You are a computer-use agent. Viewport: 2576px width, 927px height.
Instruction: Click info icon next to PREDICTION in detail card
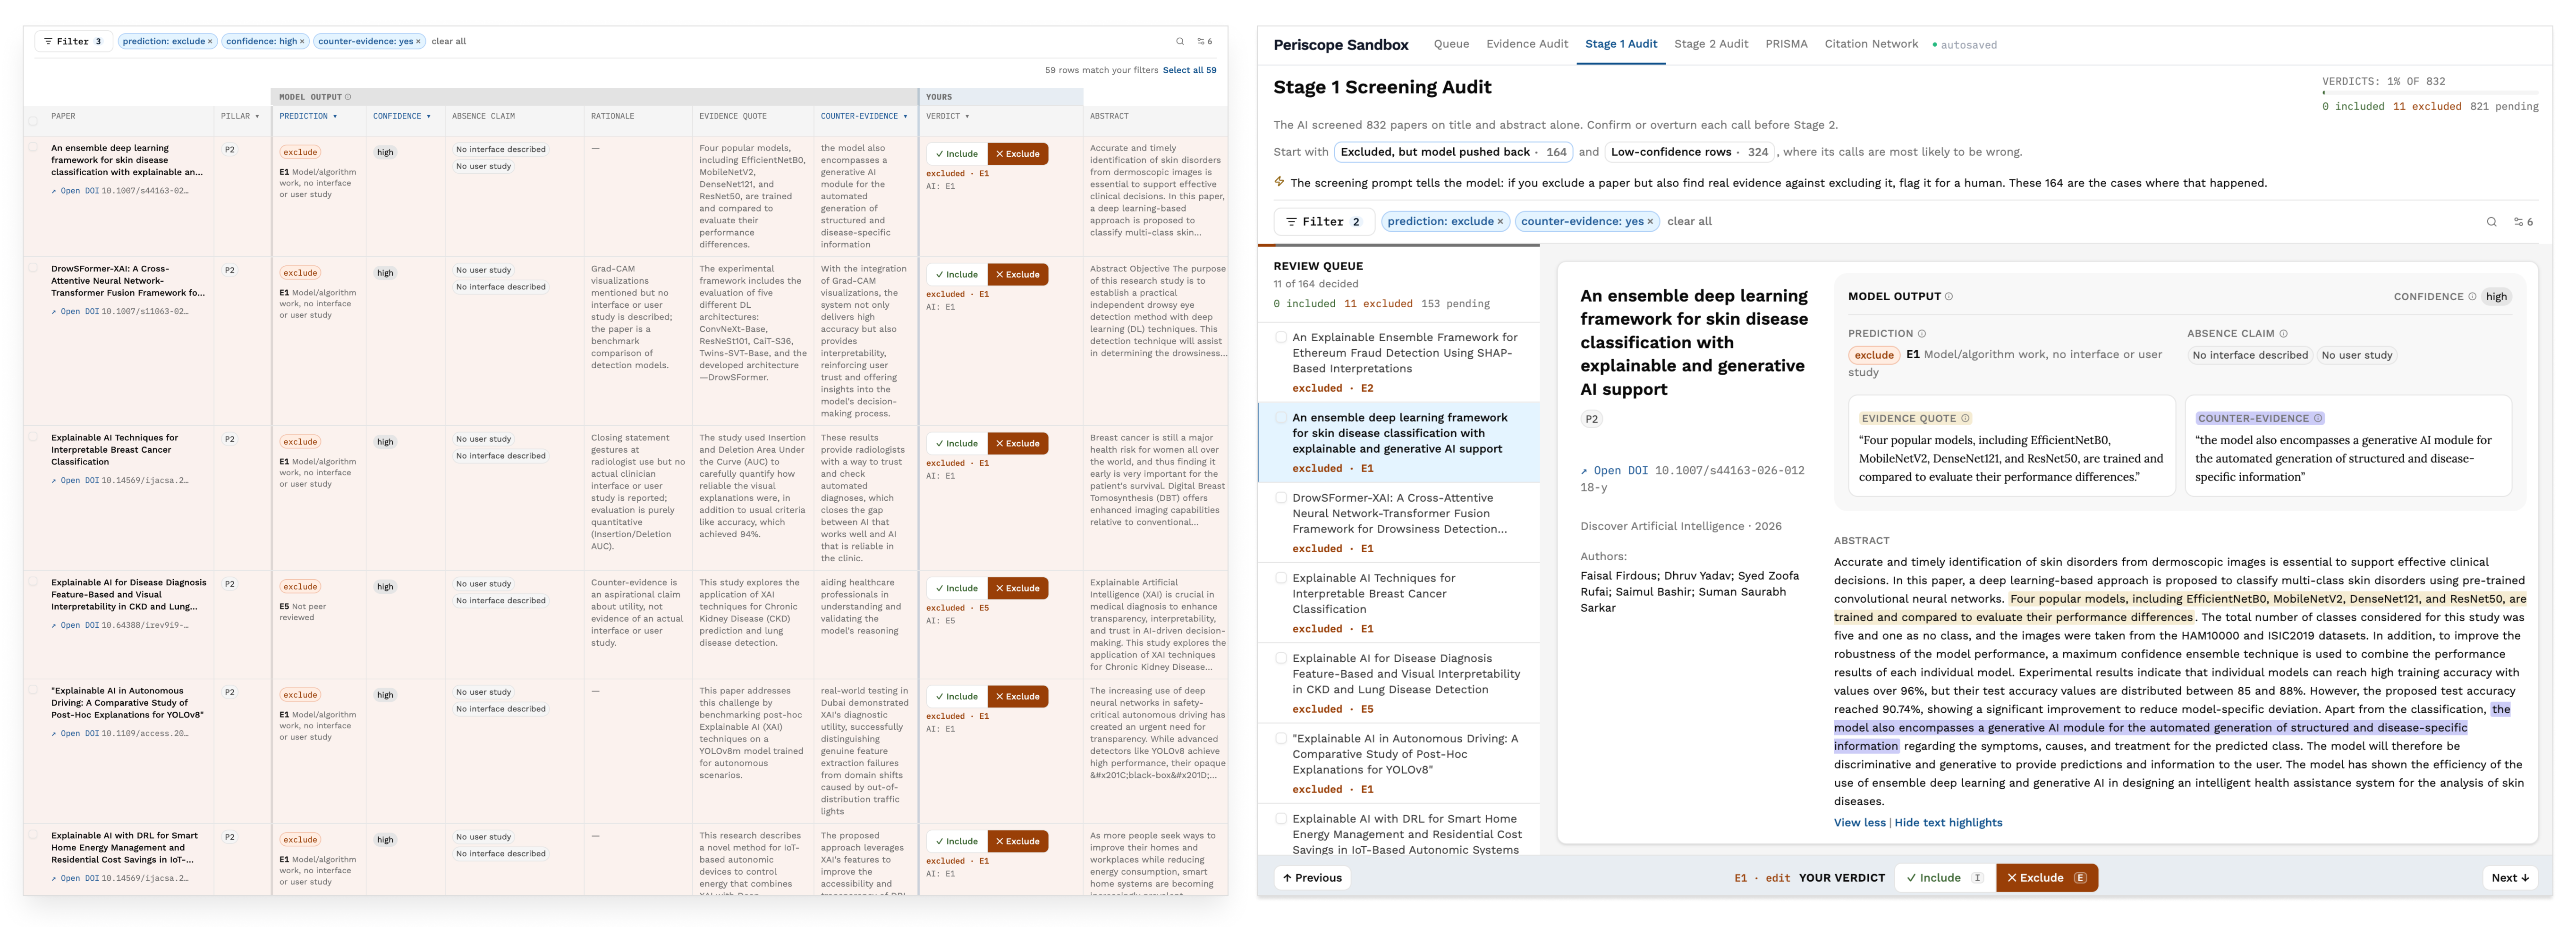pyautogui.click(x=1922, y=334)
